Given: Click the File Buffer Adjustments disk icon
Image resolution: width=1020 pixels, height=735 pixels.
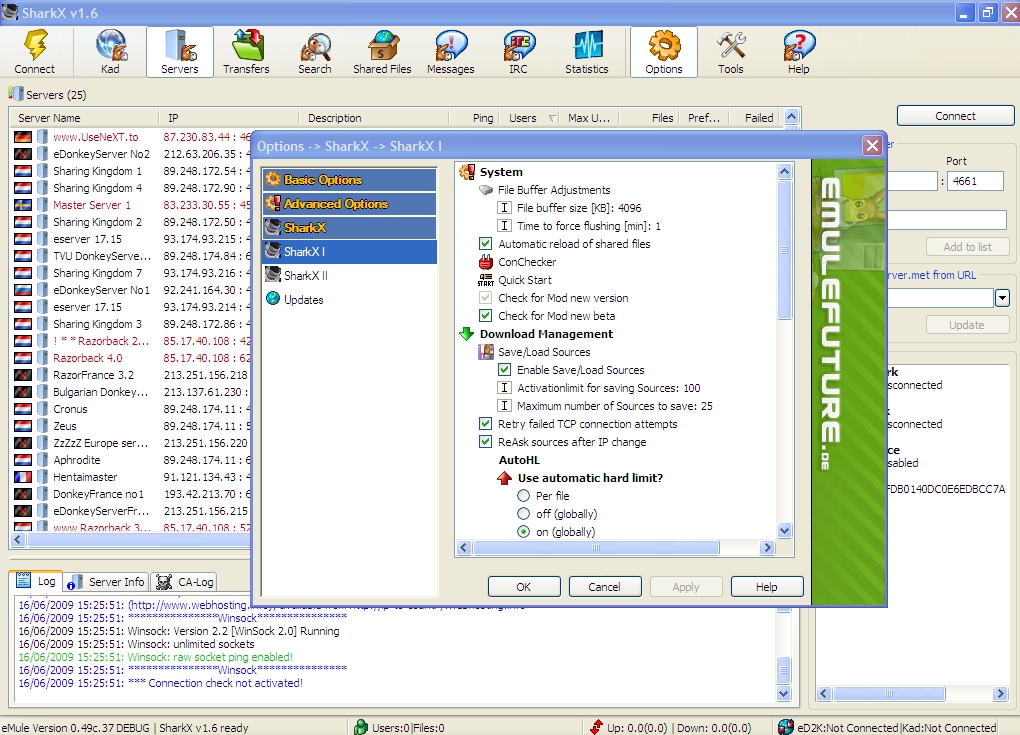Looking at the screenshot, I should [x=485, y=190].
